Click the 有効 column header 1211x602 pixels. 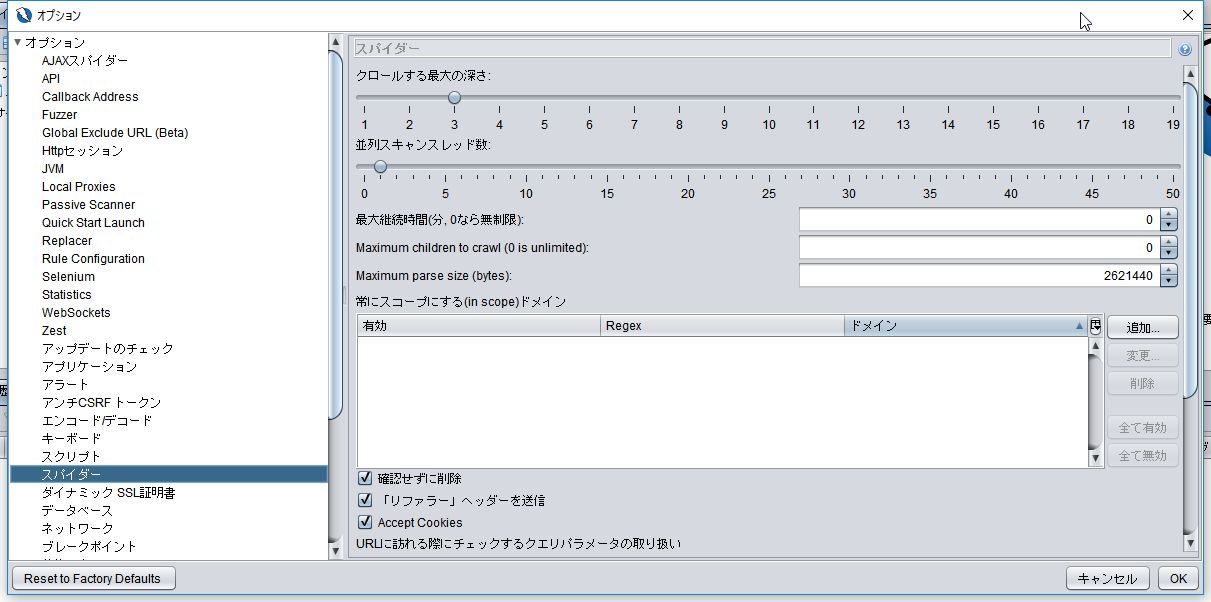479,326
